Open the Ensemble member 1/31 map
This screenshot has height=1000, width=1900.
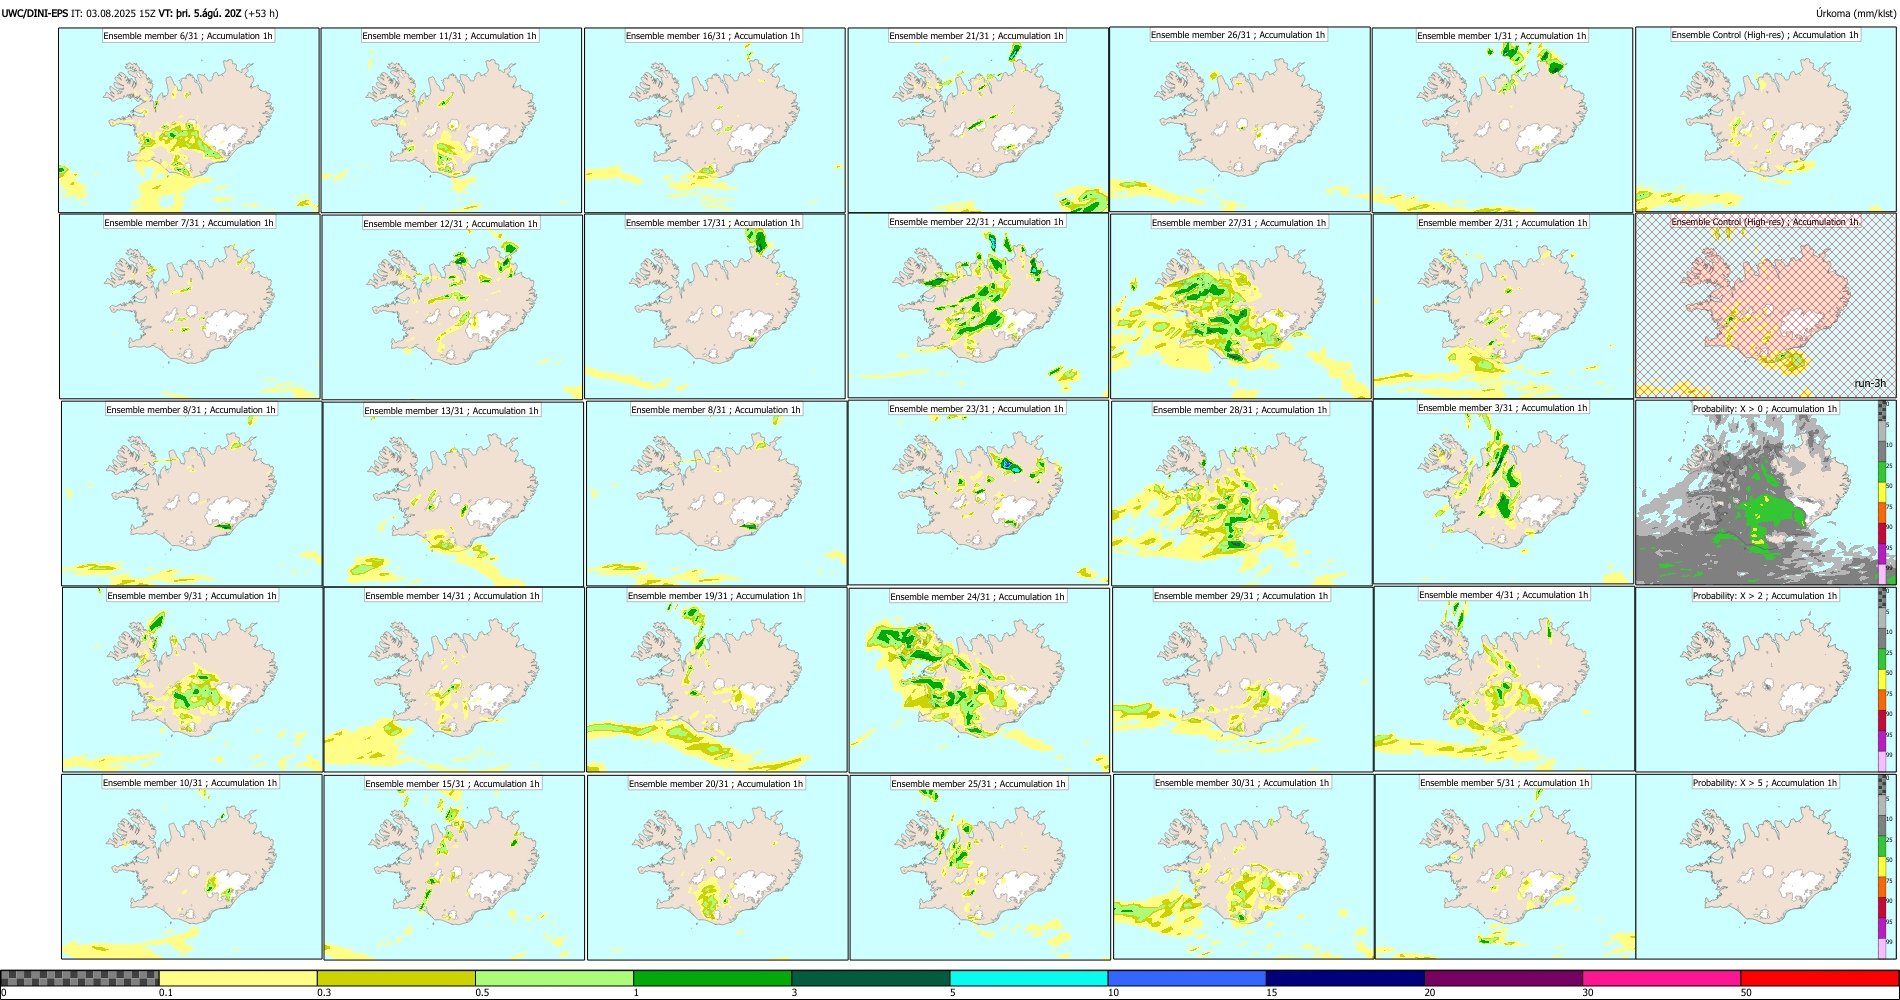pyautogui.click(x=1502, y=120)
